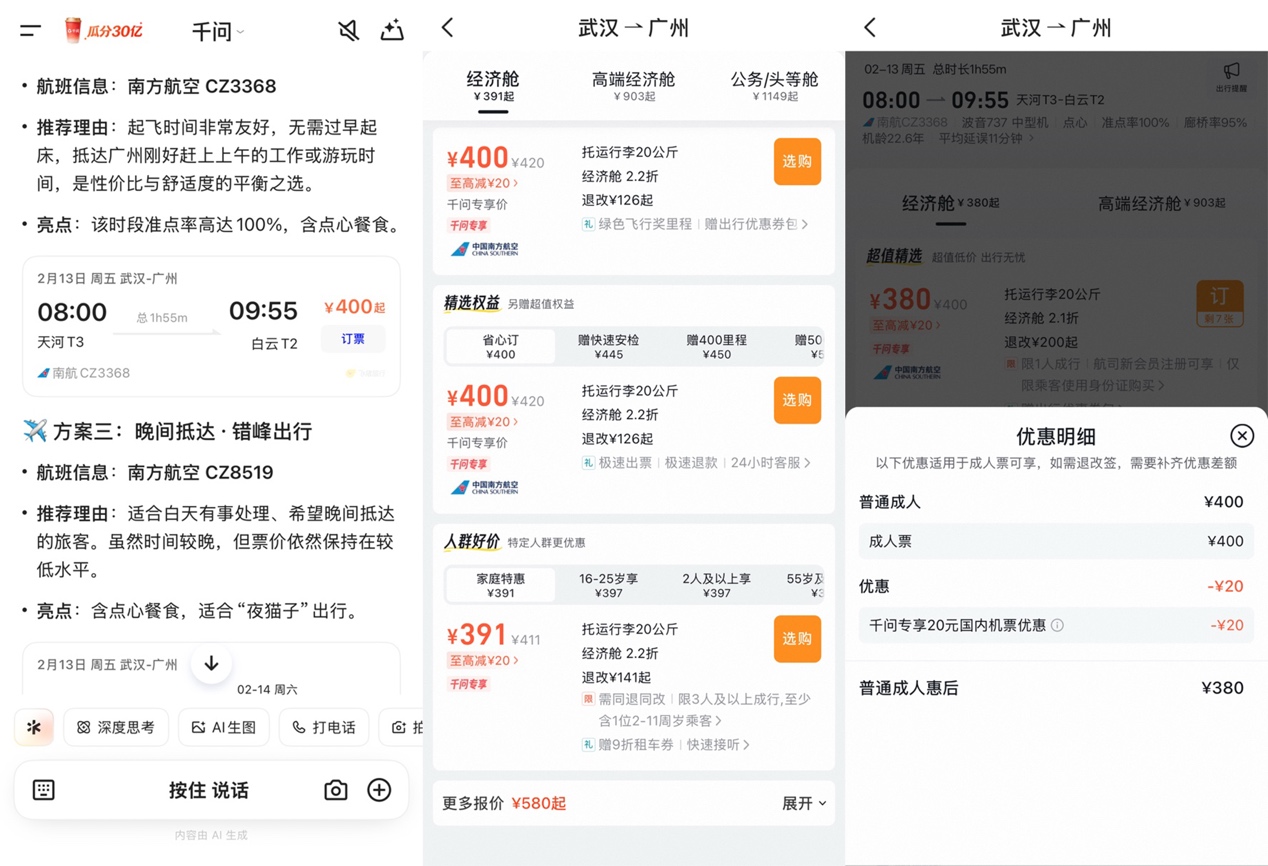Hold the 按住 说话 voice input bar
This screenshot has height=866, width=1268.
click(x=209, y=790)
